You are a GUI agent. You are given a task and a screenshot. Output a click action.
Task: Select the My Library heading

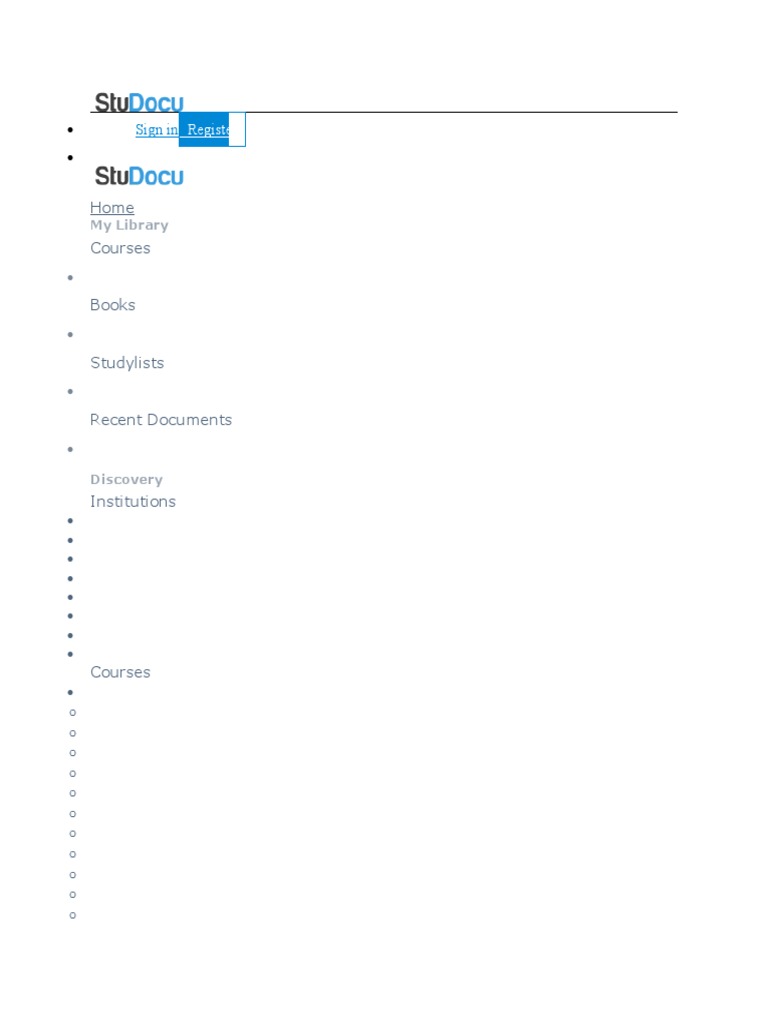pyautogui.click(x=129, y=225)
